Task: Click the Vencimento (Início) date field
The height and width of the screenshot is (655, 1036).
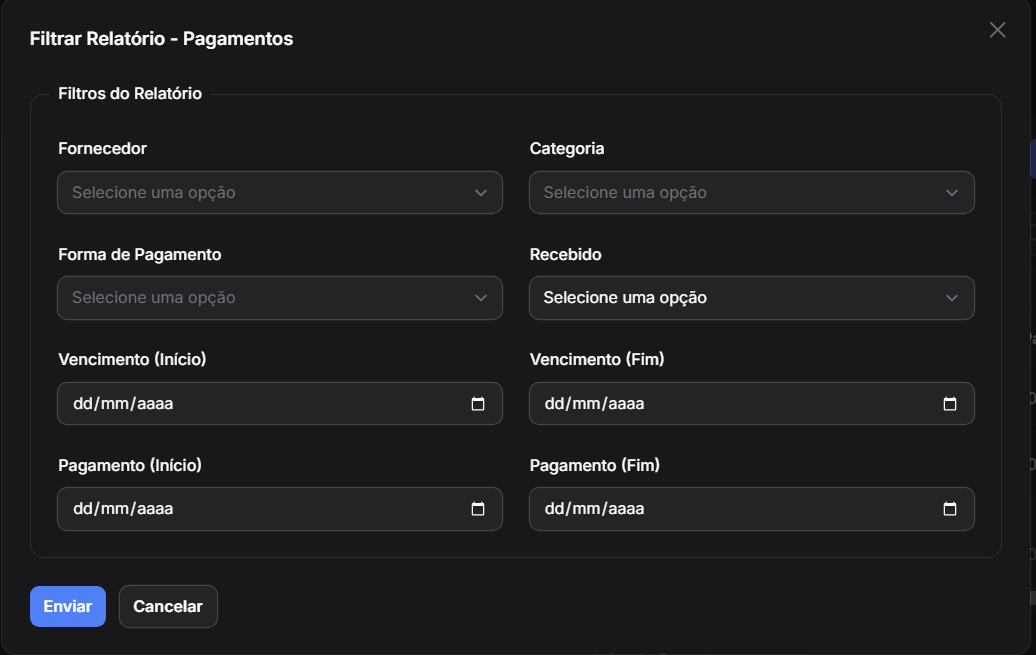Action: click(279, 403)
